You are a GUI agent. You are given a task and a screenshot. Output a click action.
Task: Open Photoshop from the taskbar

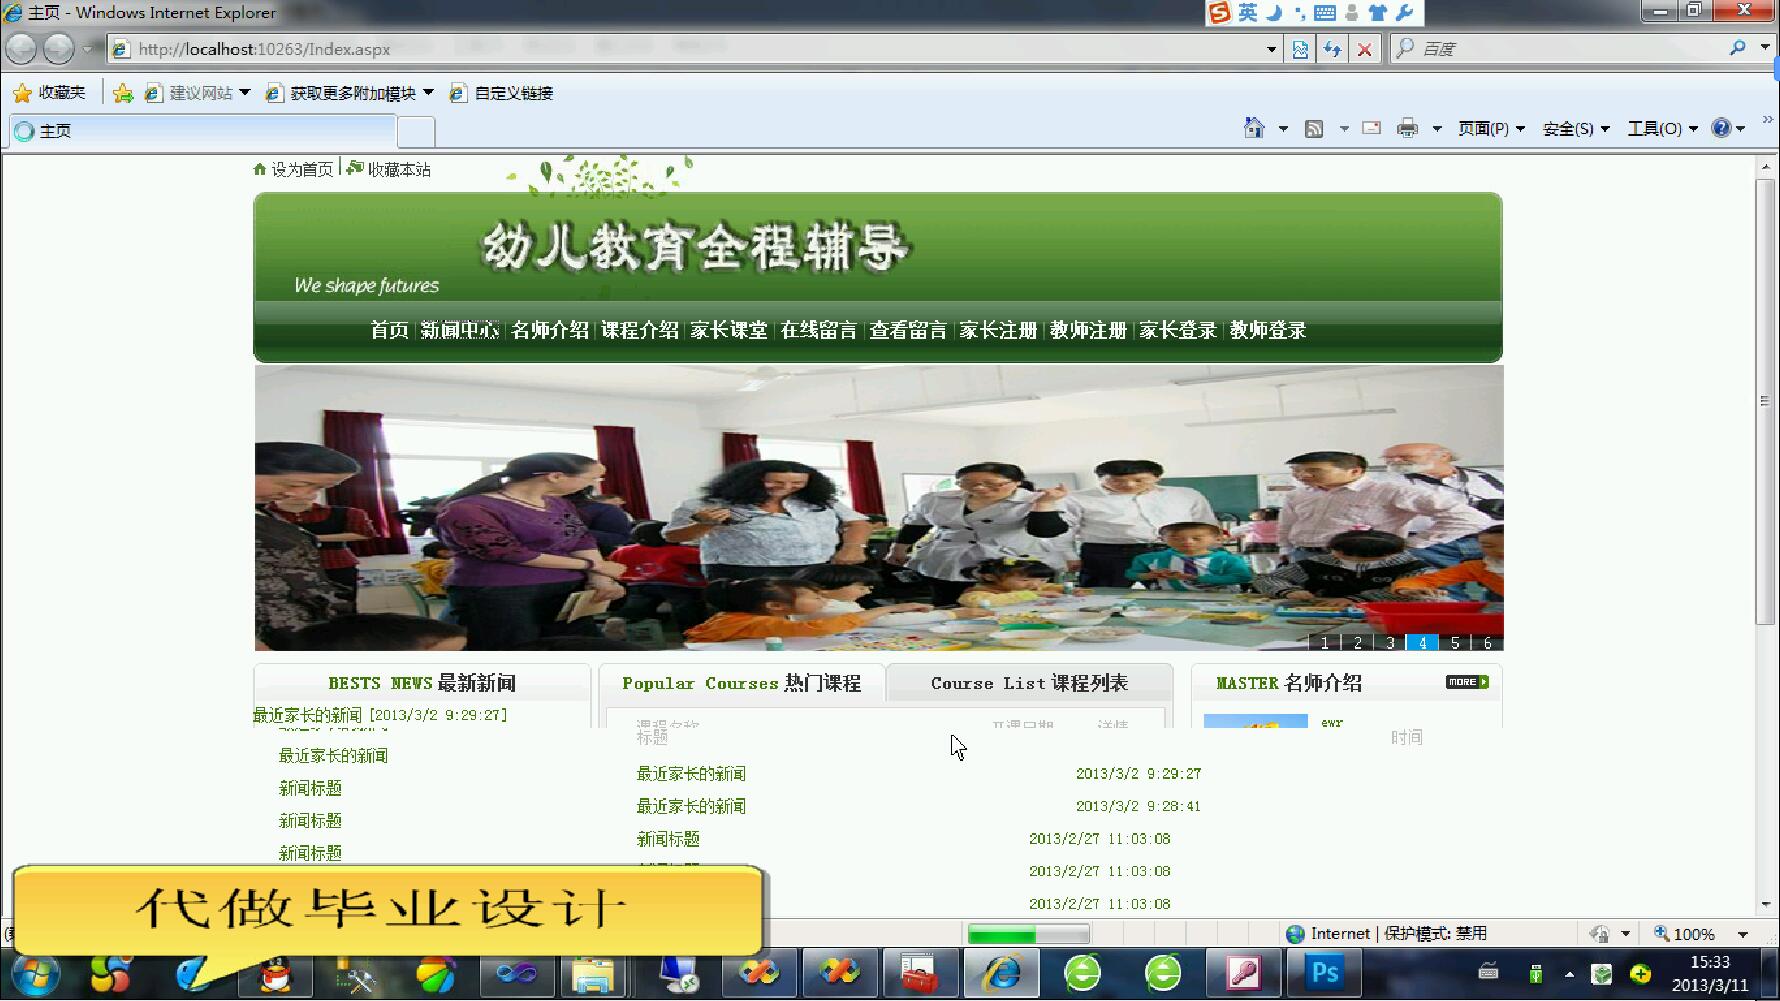pos(1324,973)
